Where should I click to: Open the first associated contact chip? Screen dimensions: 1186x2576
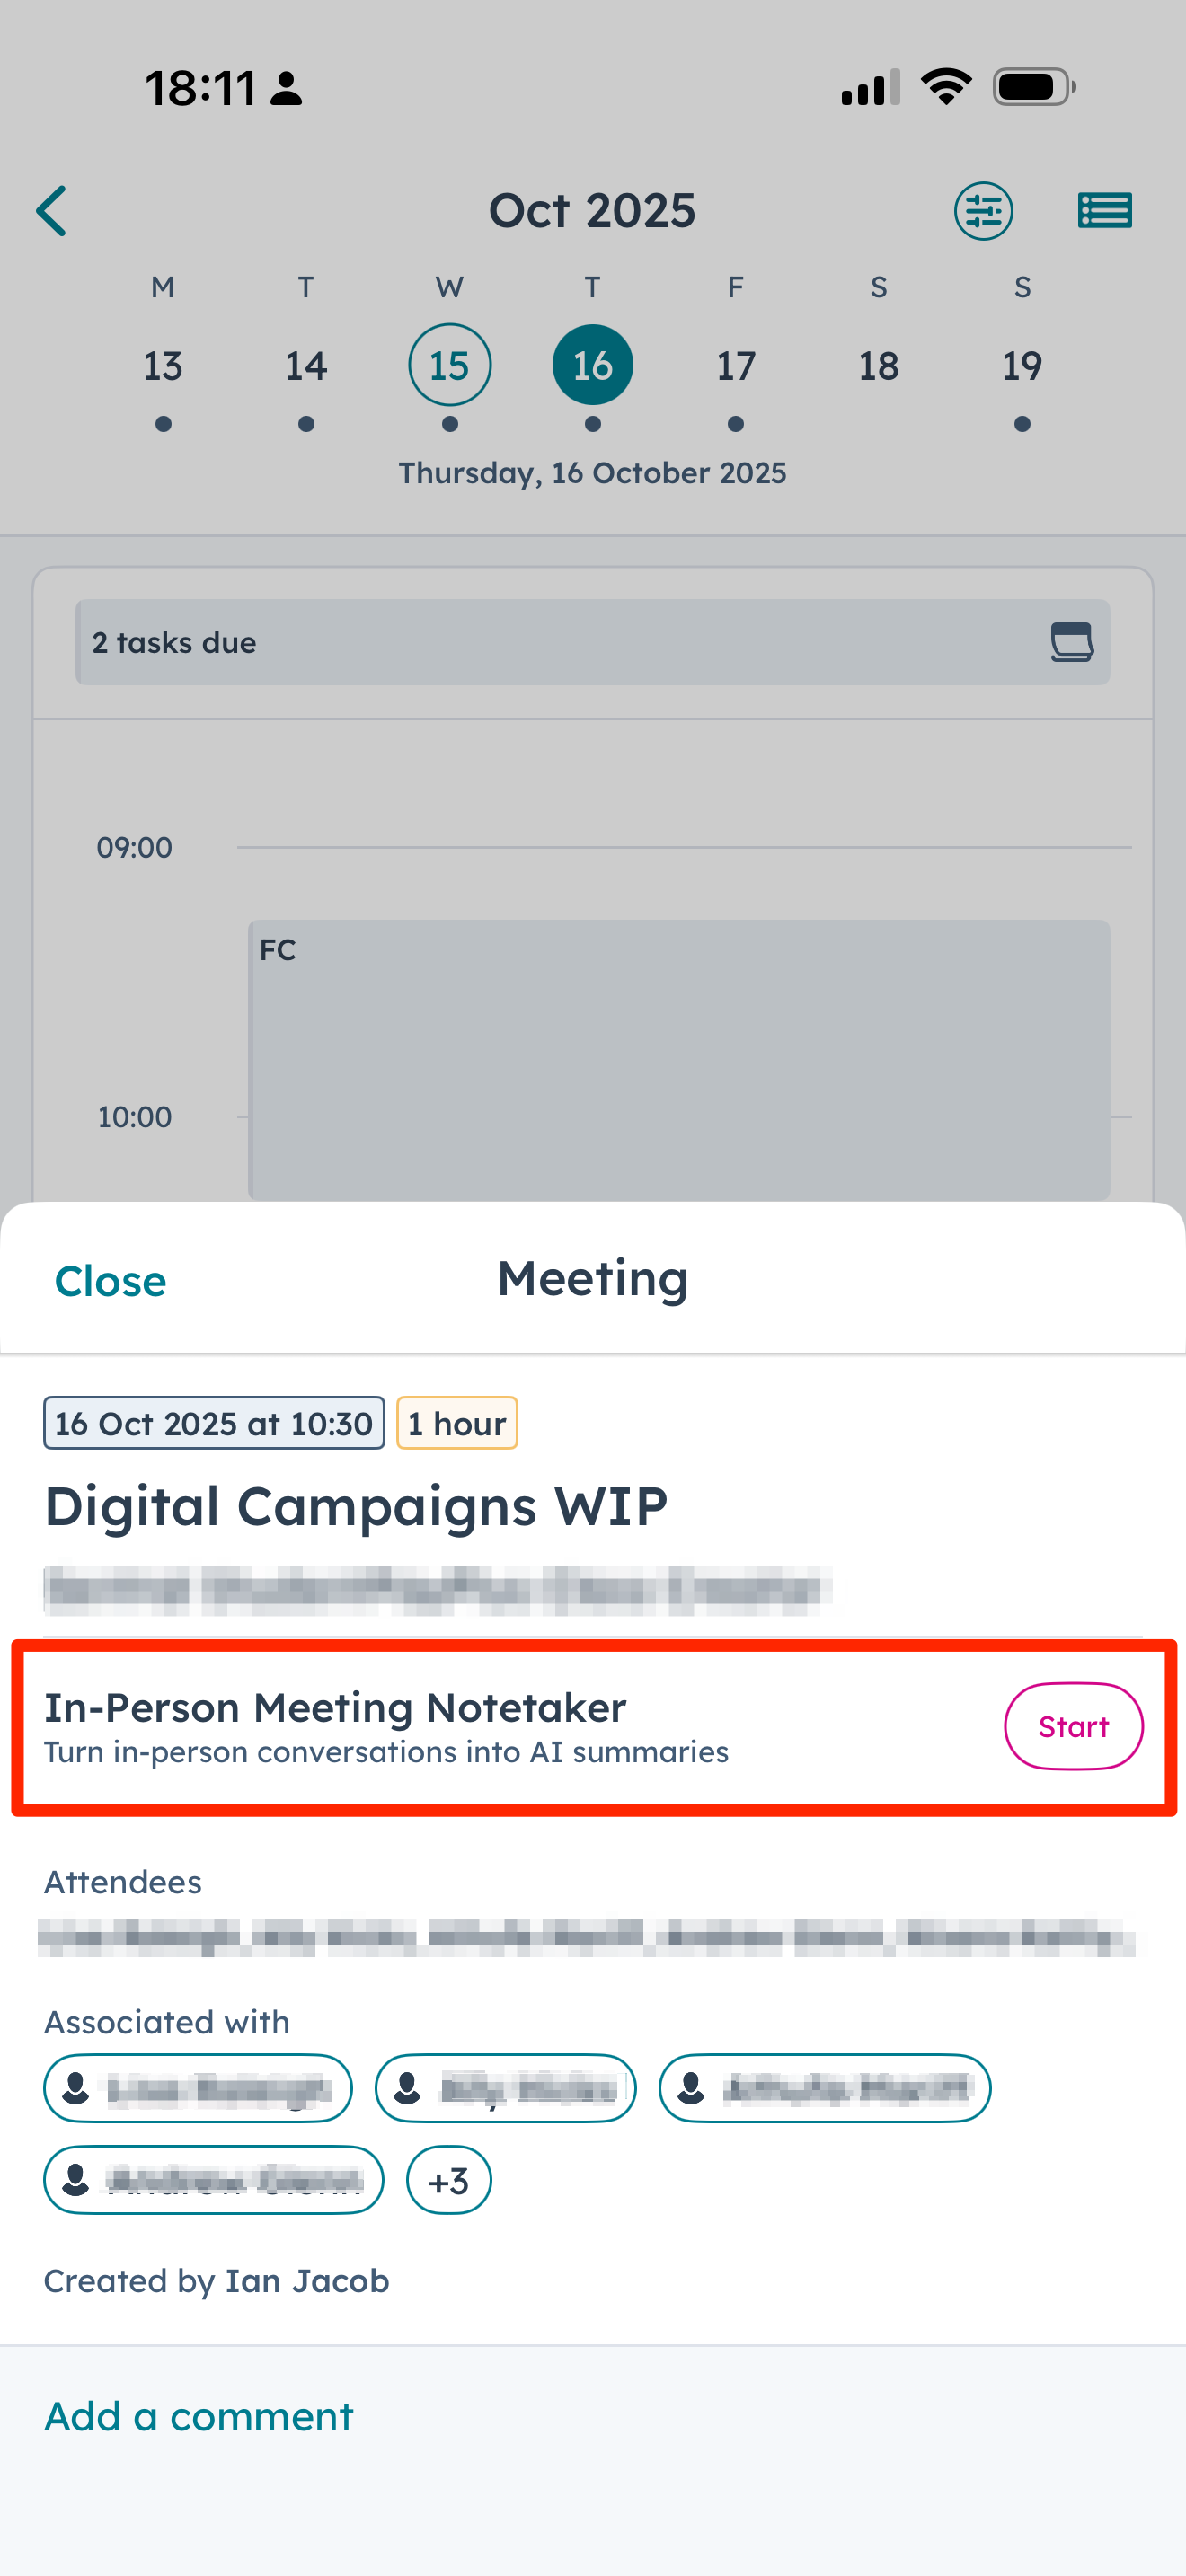click(198, 2088)
